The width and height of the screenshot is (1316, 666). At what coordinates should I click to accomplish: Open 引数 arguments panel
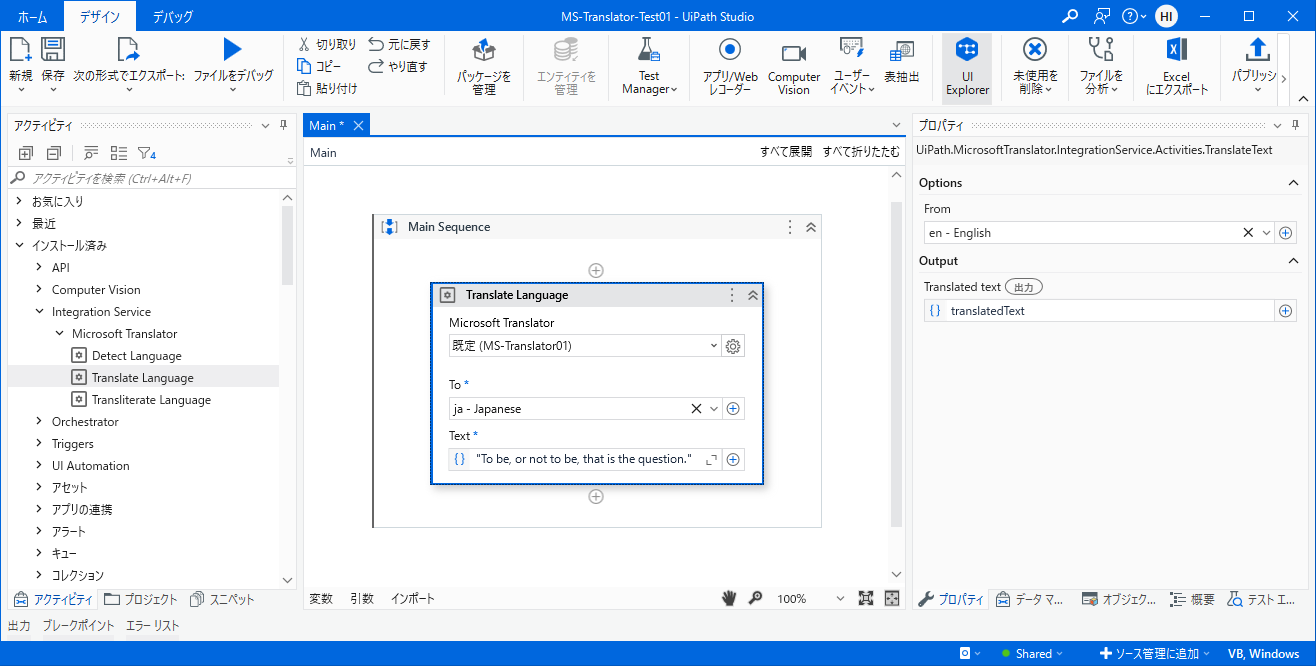coord(362,599)
